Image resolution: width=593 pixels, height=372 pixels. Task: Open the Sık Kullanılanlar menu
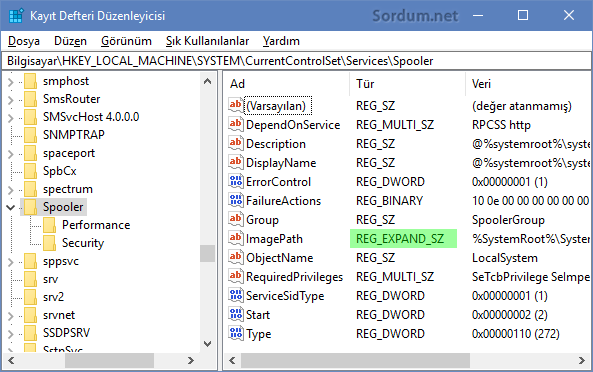(207, 41)
